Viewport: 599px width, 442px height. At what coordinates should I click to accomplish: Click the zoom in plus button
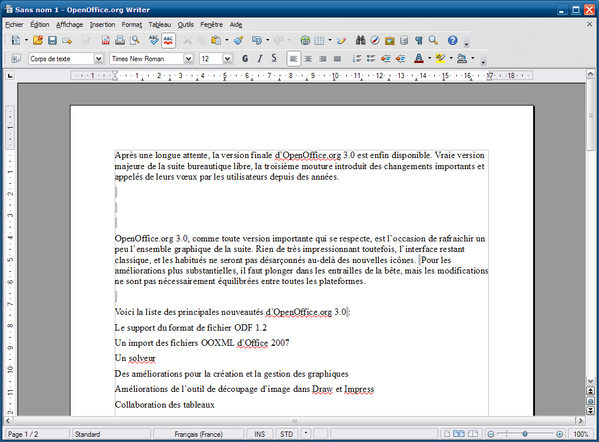pyautogui.click(x=559, y=434)
